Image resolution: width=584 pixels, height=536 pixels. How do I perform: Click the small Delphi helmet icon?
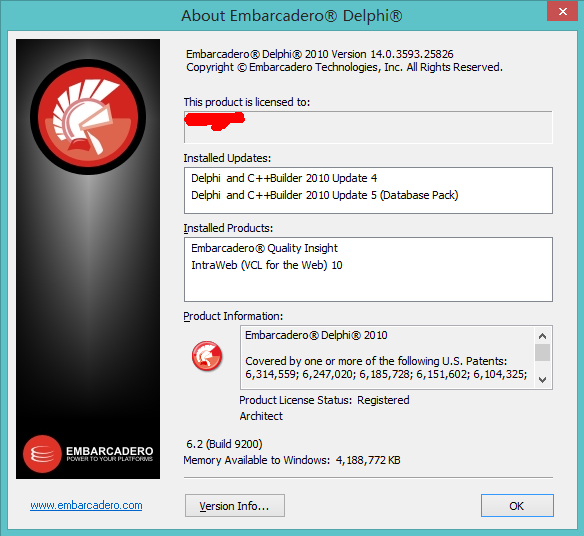[x=207, y=356]
